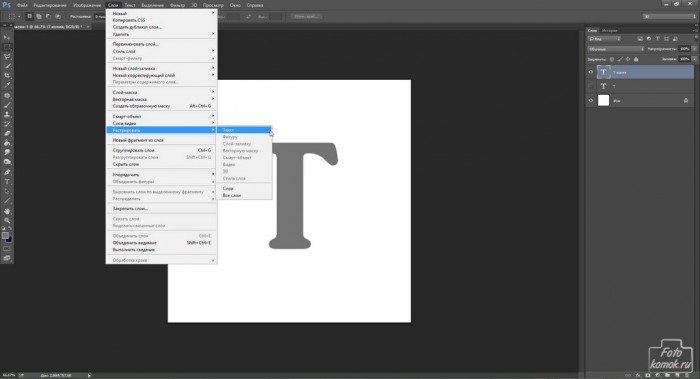Select the Zoom tool
Screen dimensions: 700x379
pos(7,221)
